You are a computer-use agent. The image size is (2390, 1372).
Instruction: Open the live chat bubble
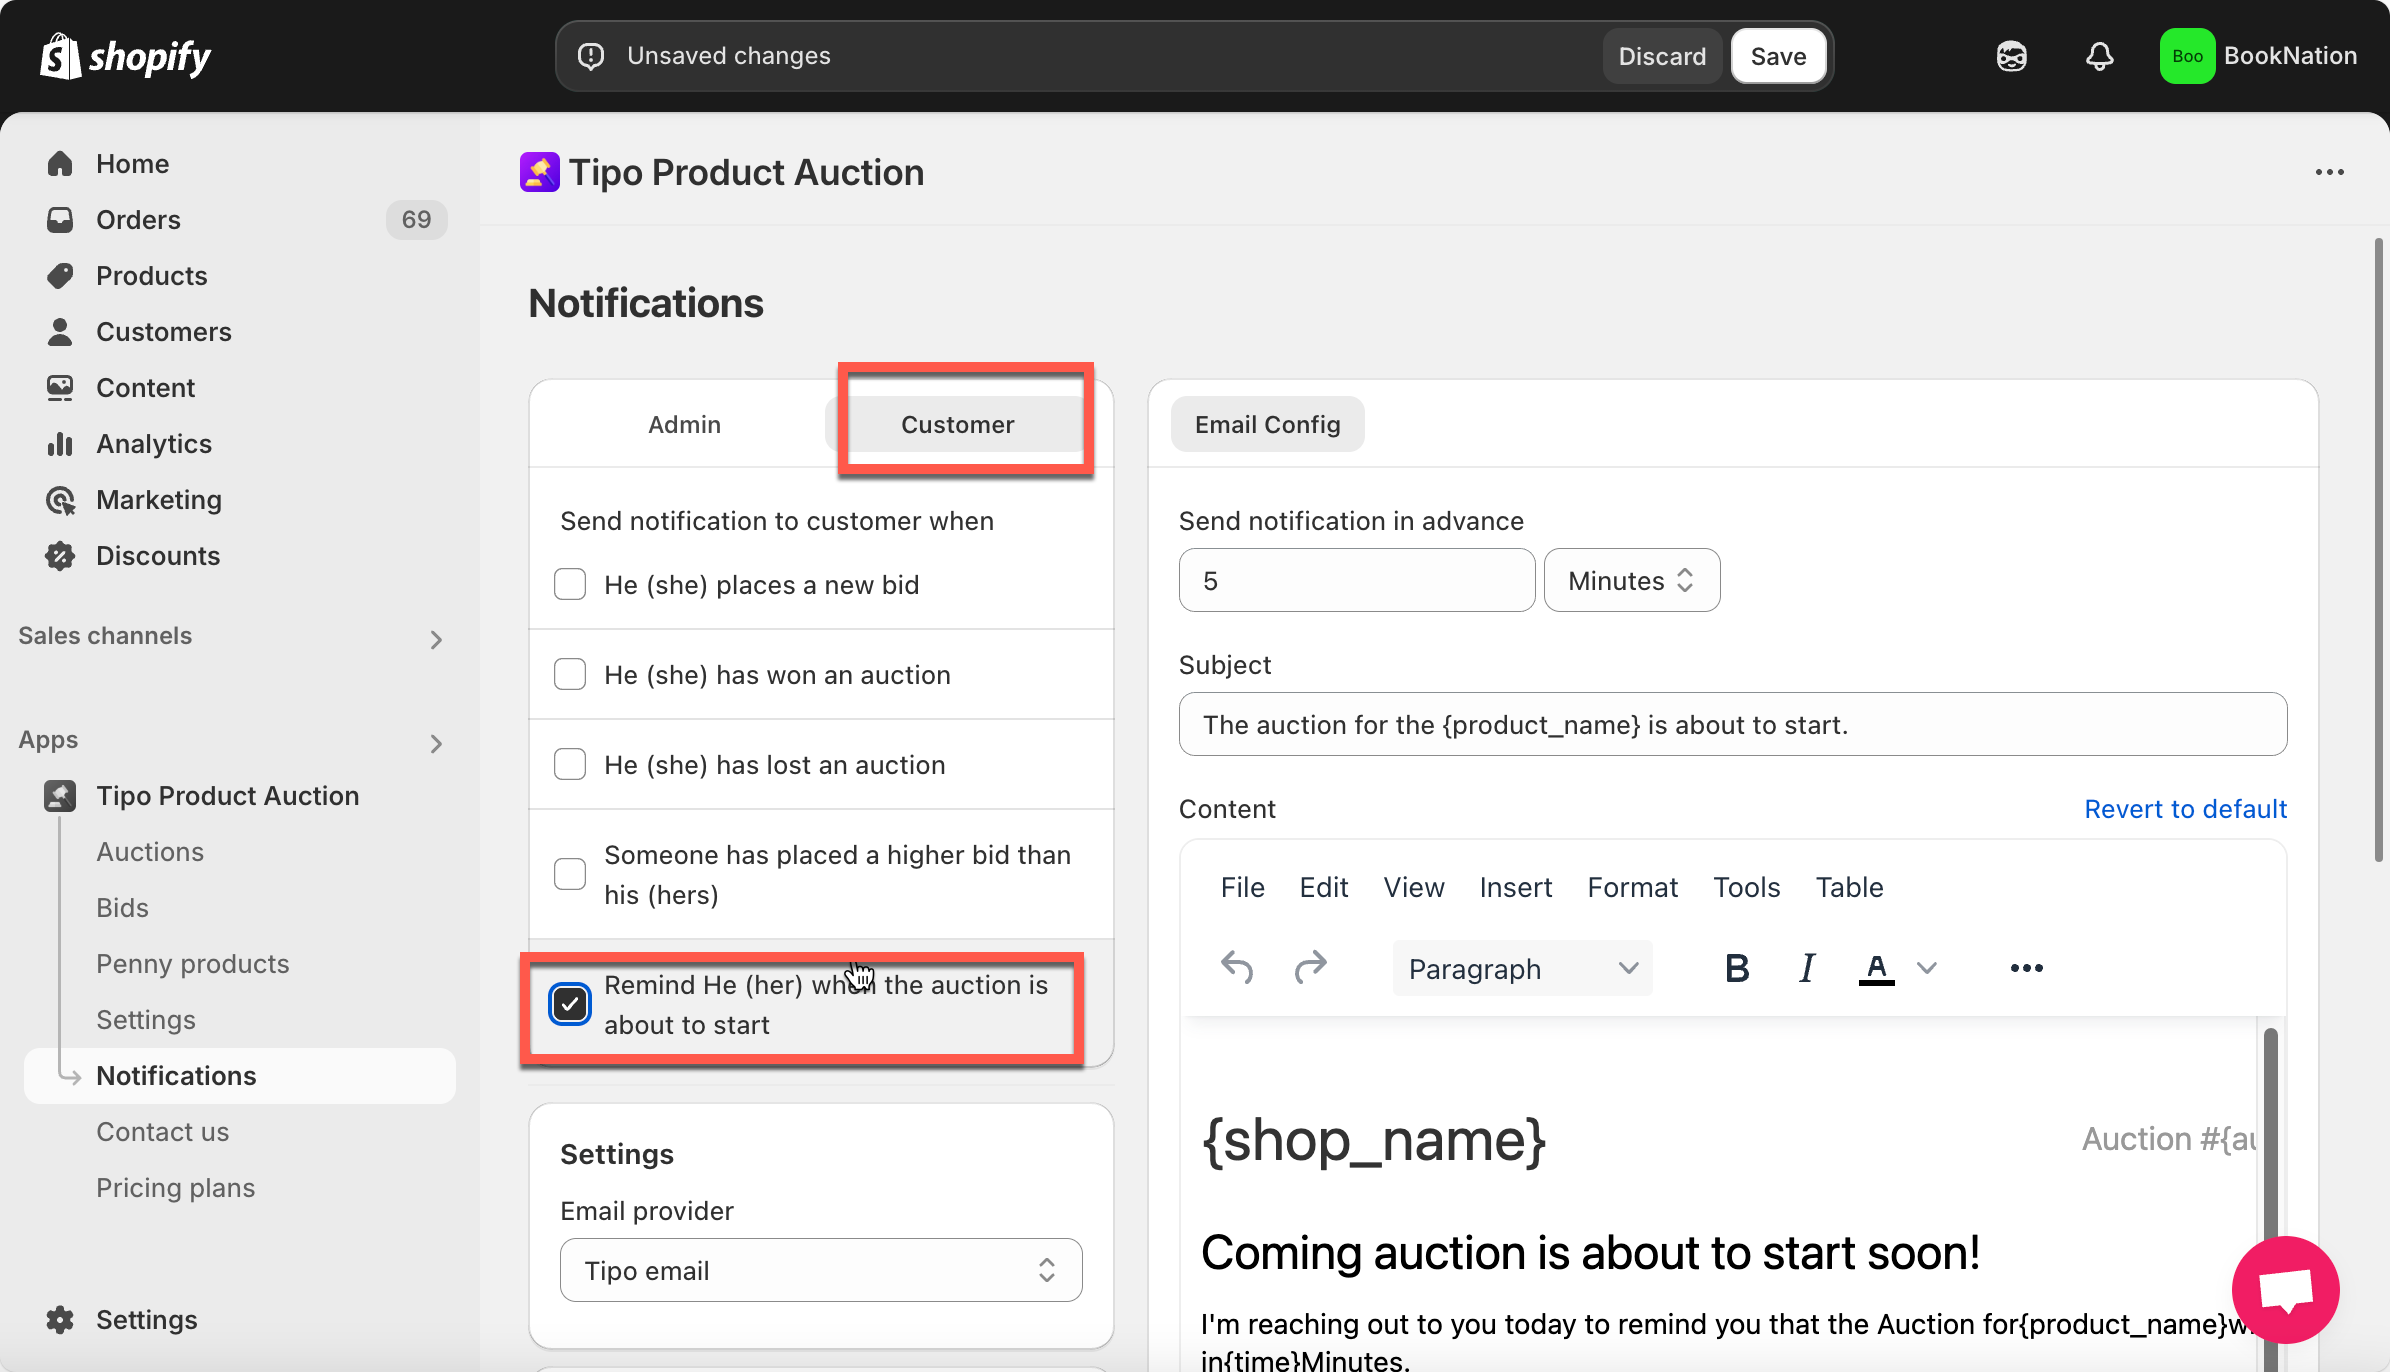pyautogui.click(x=2285, y=1289)
